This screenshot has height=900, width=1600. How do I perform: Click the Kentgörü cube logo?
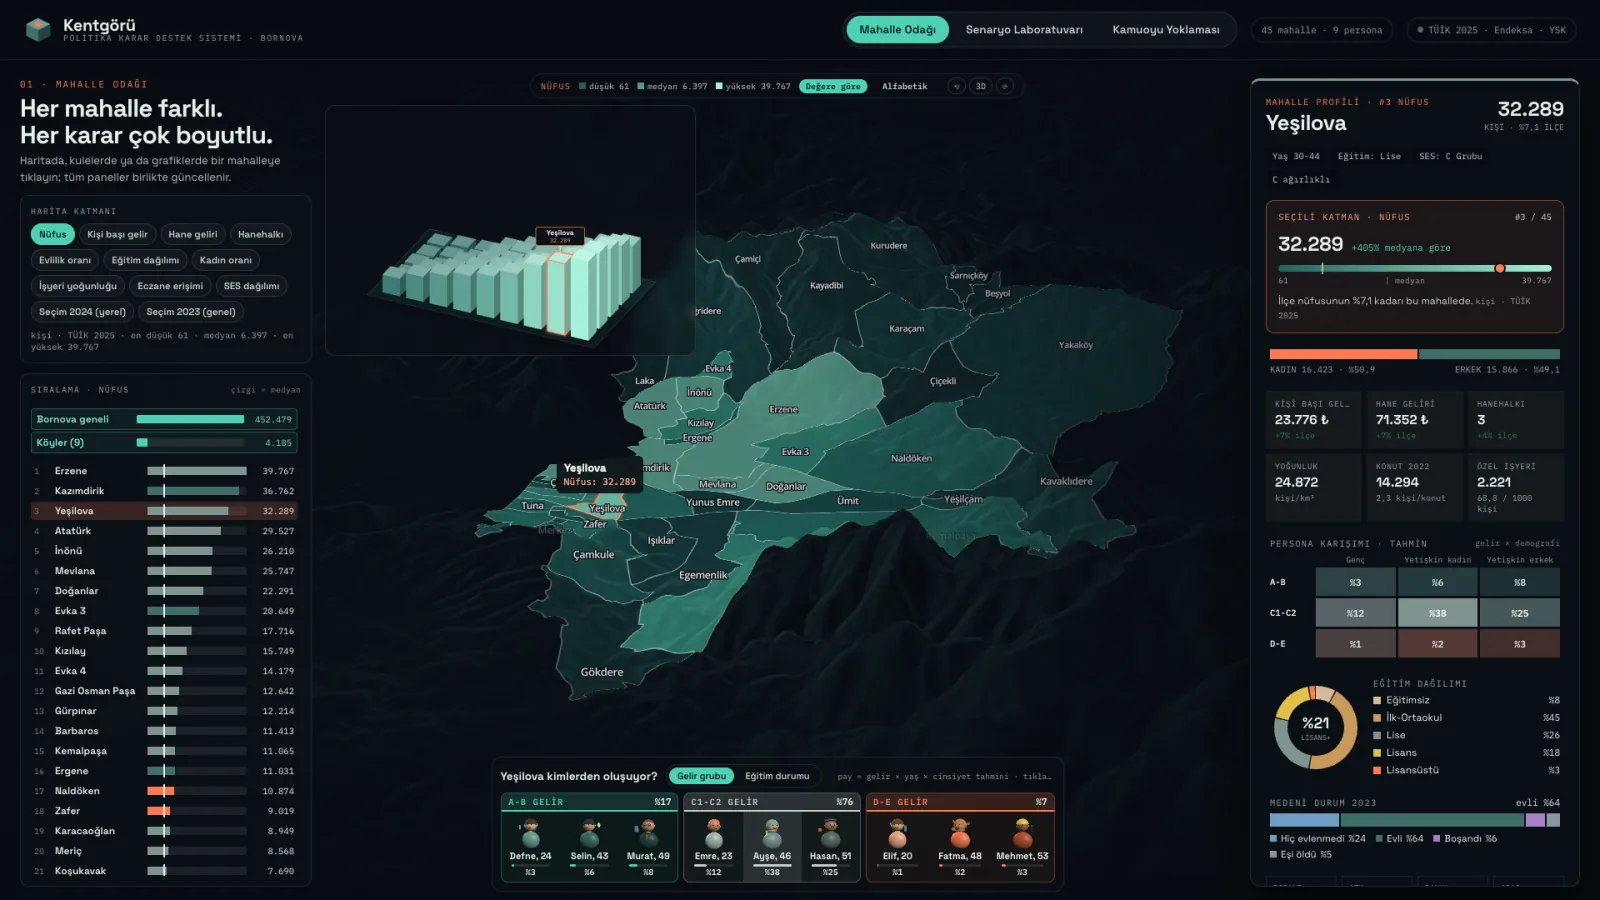(38, 30)
